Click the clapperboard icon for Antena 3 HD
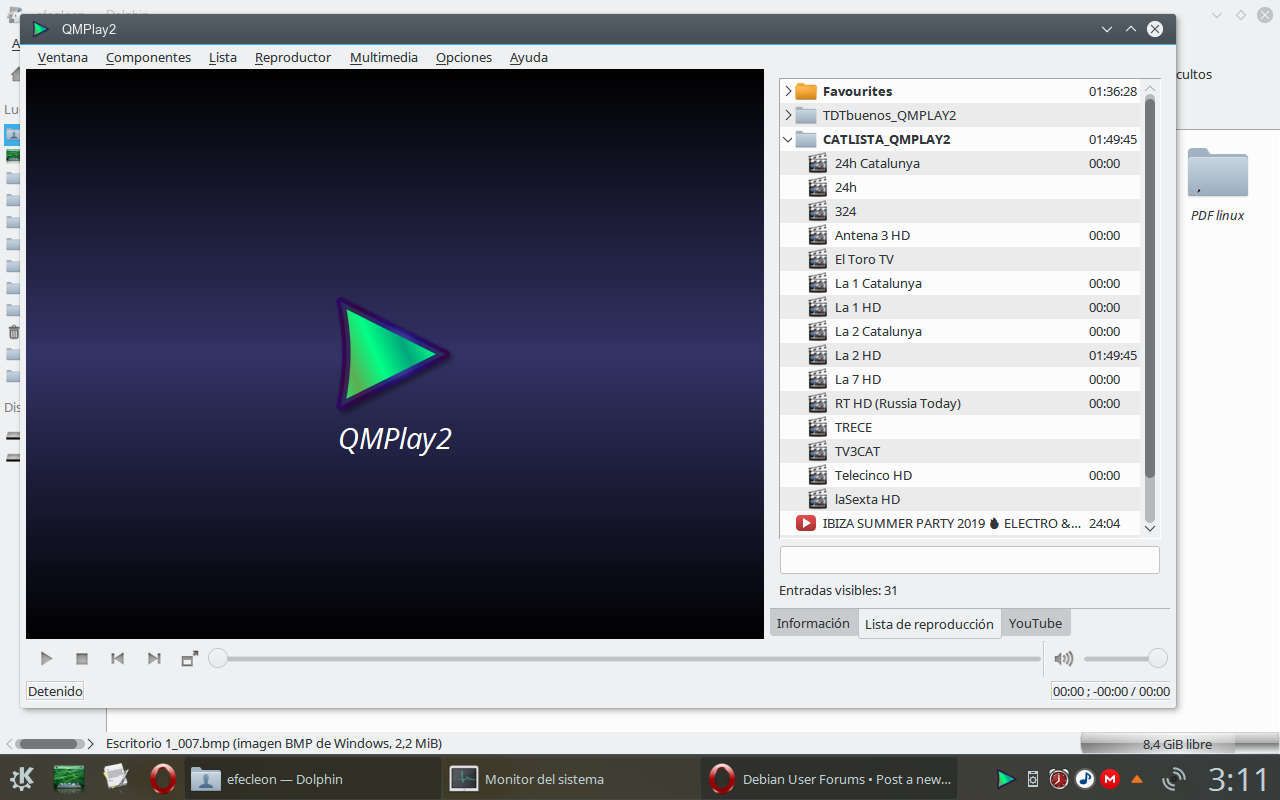The height and width of the screenshot is (800, 1280). 818,235
